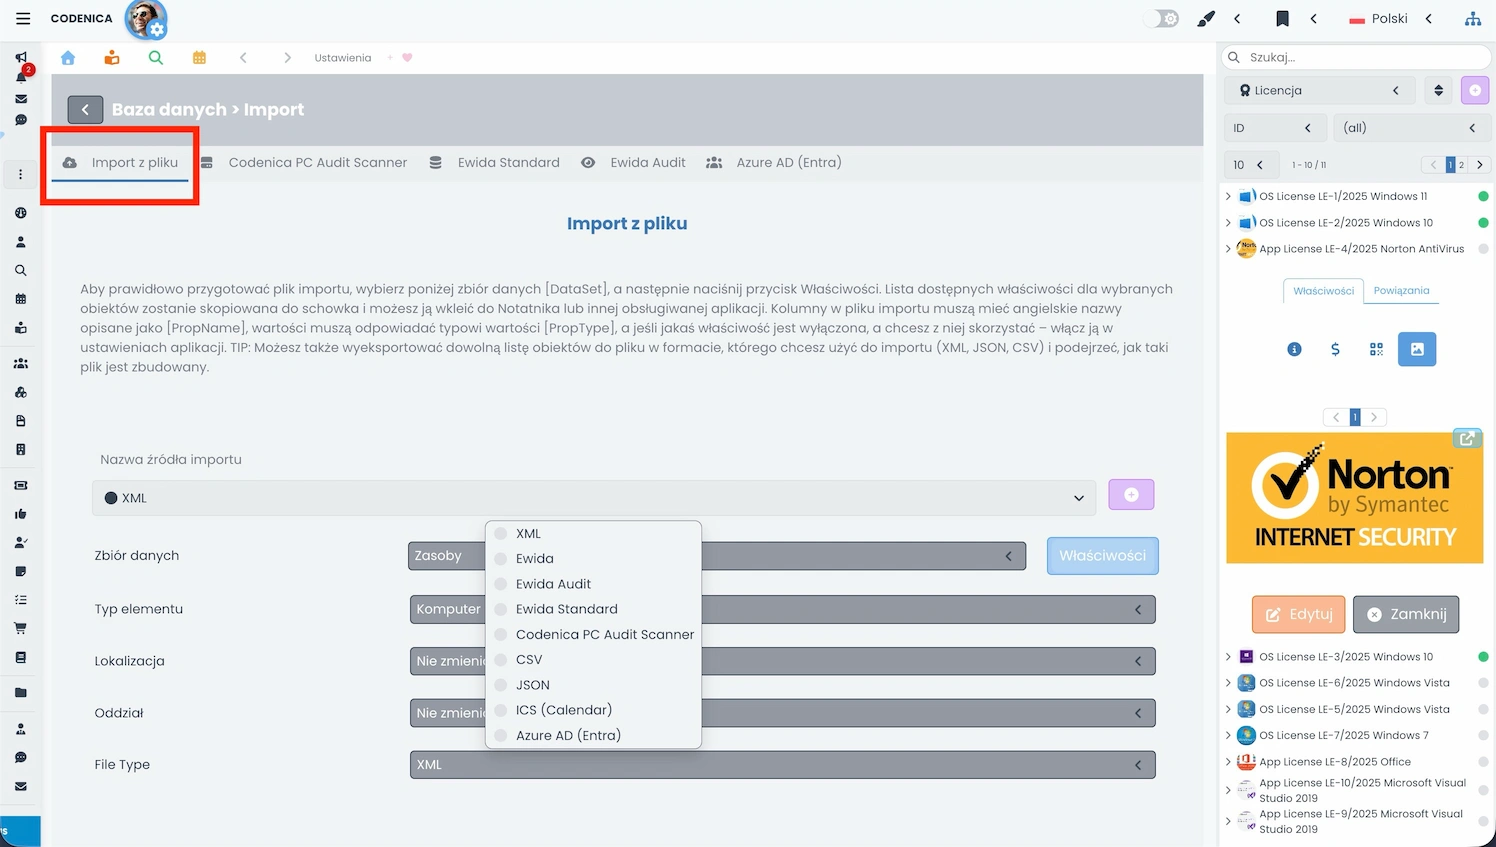The image size is (1496, 847).
Task: Select the highlighted image view icon
Action: (x=1416, y=349)
